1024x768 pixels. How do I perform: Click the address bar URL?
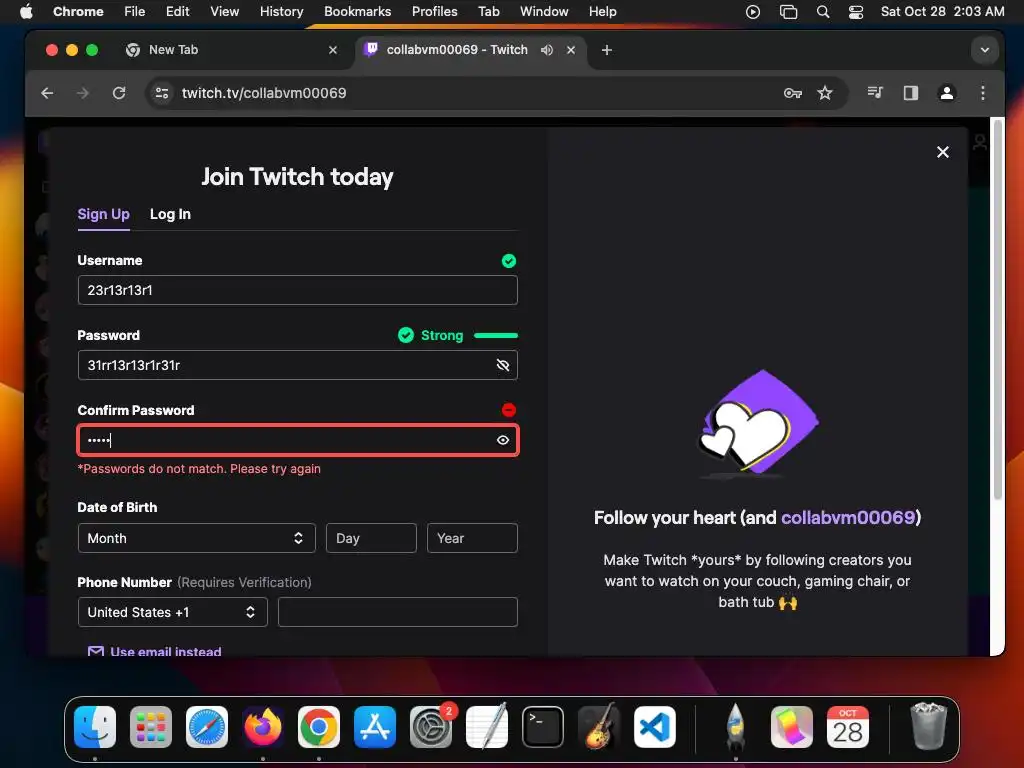pyautogui.click(x=264, y=93)
